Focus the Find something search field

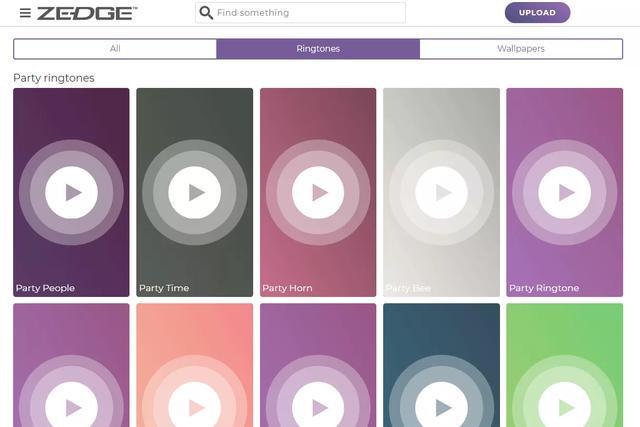tap(308, 13)
